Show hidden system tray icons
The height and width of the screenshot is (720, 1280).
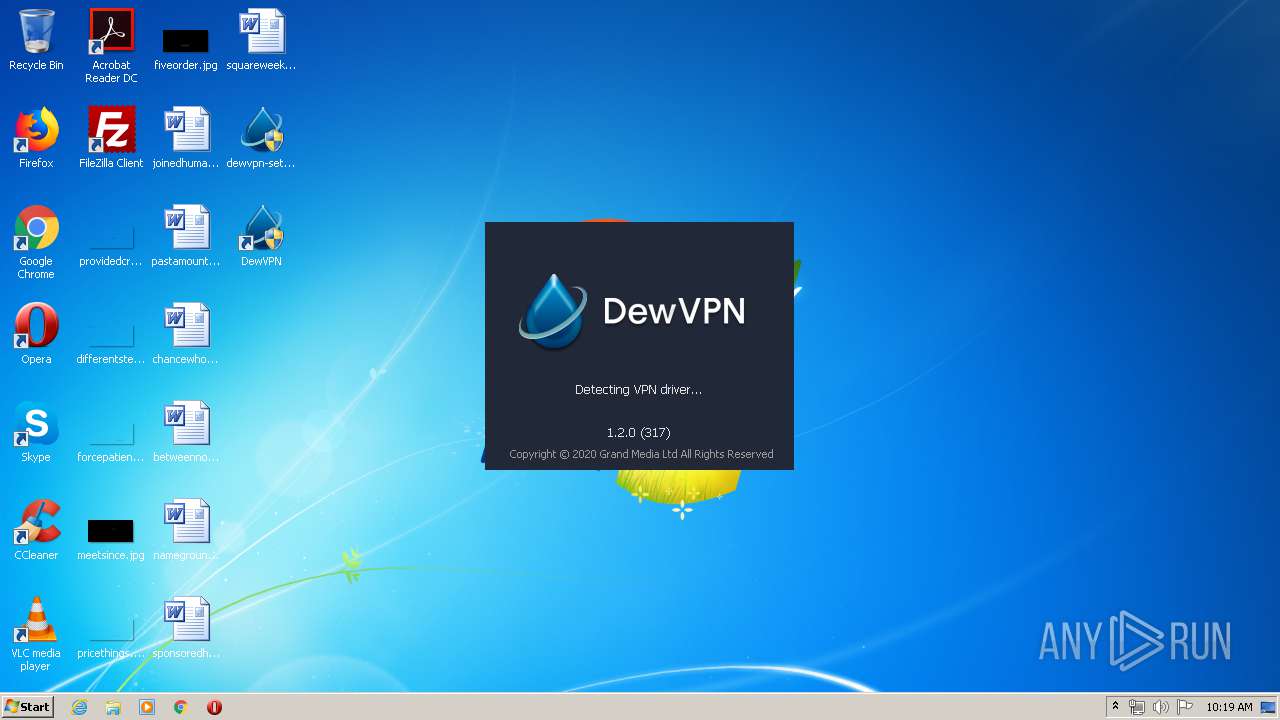coord(1115,707)
